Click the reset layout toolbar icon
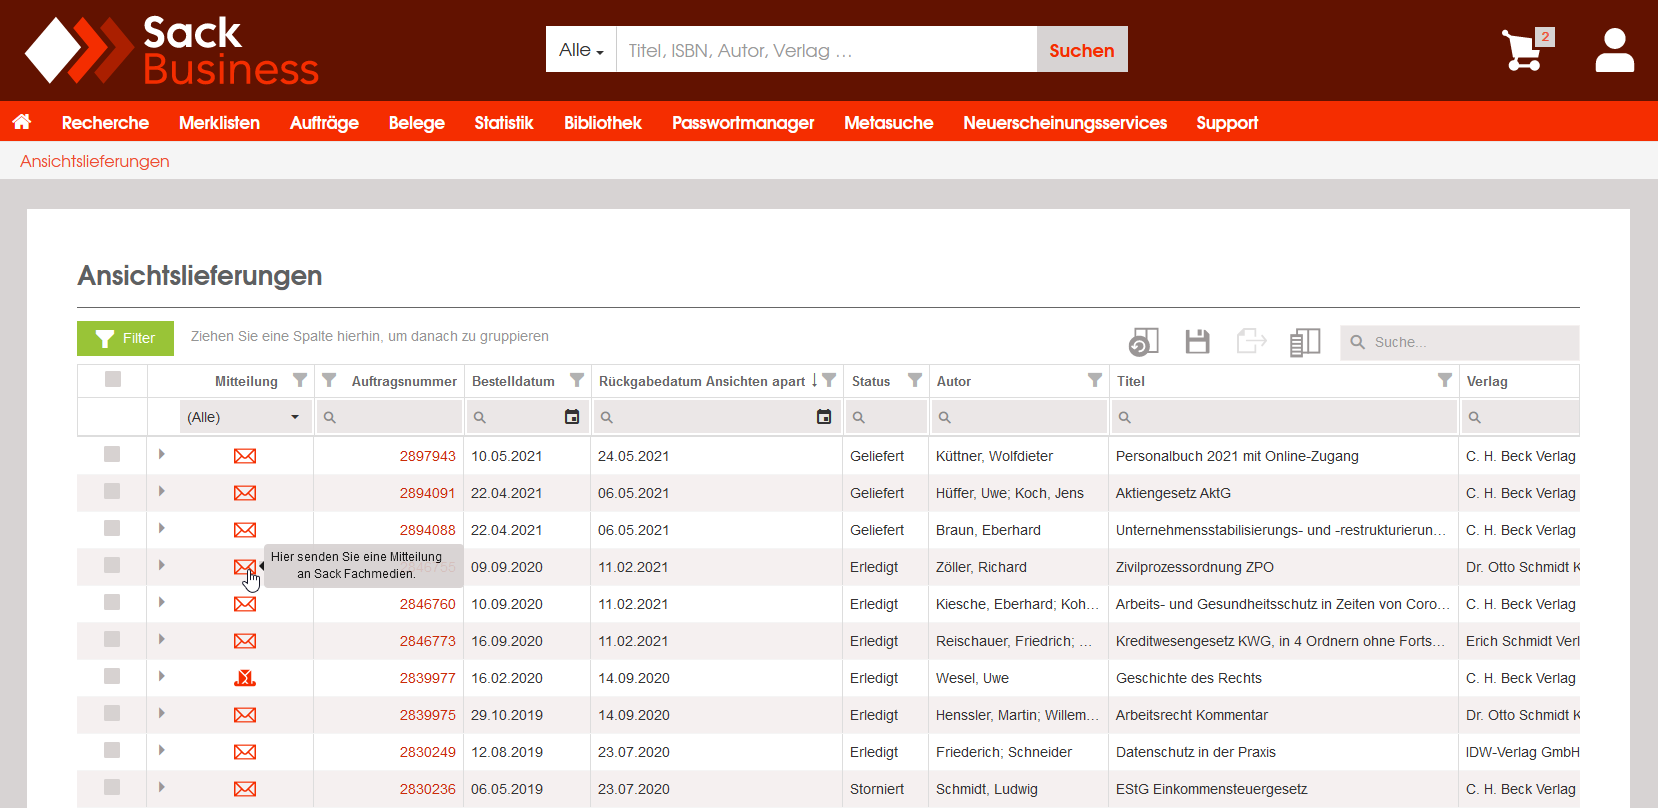Image resolution: width=1658 pixels, height=808 pixels. (1144, 342)
